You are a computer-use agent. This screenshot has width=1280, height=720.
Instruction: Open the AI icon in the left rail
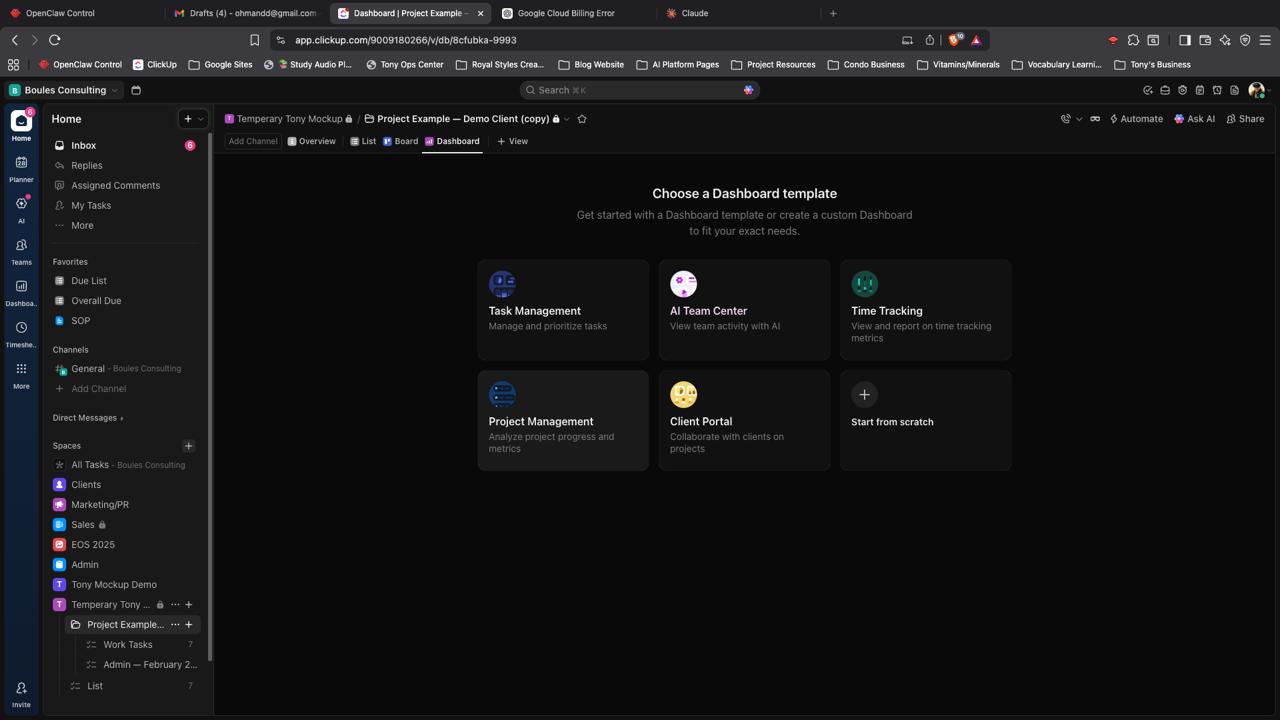[x=21, y=208]
